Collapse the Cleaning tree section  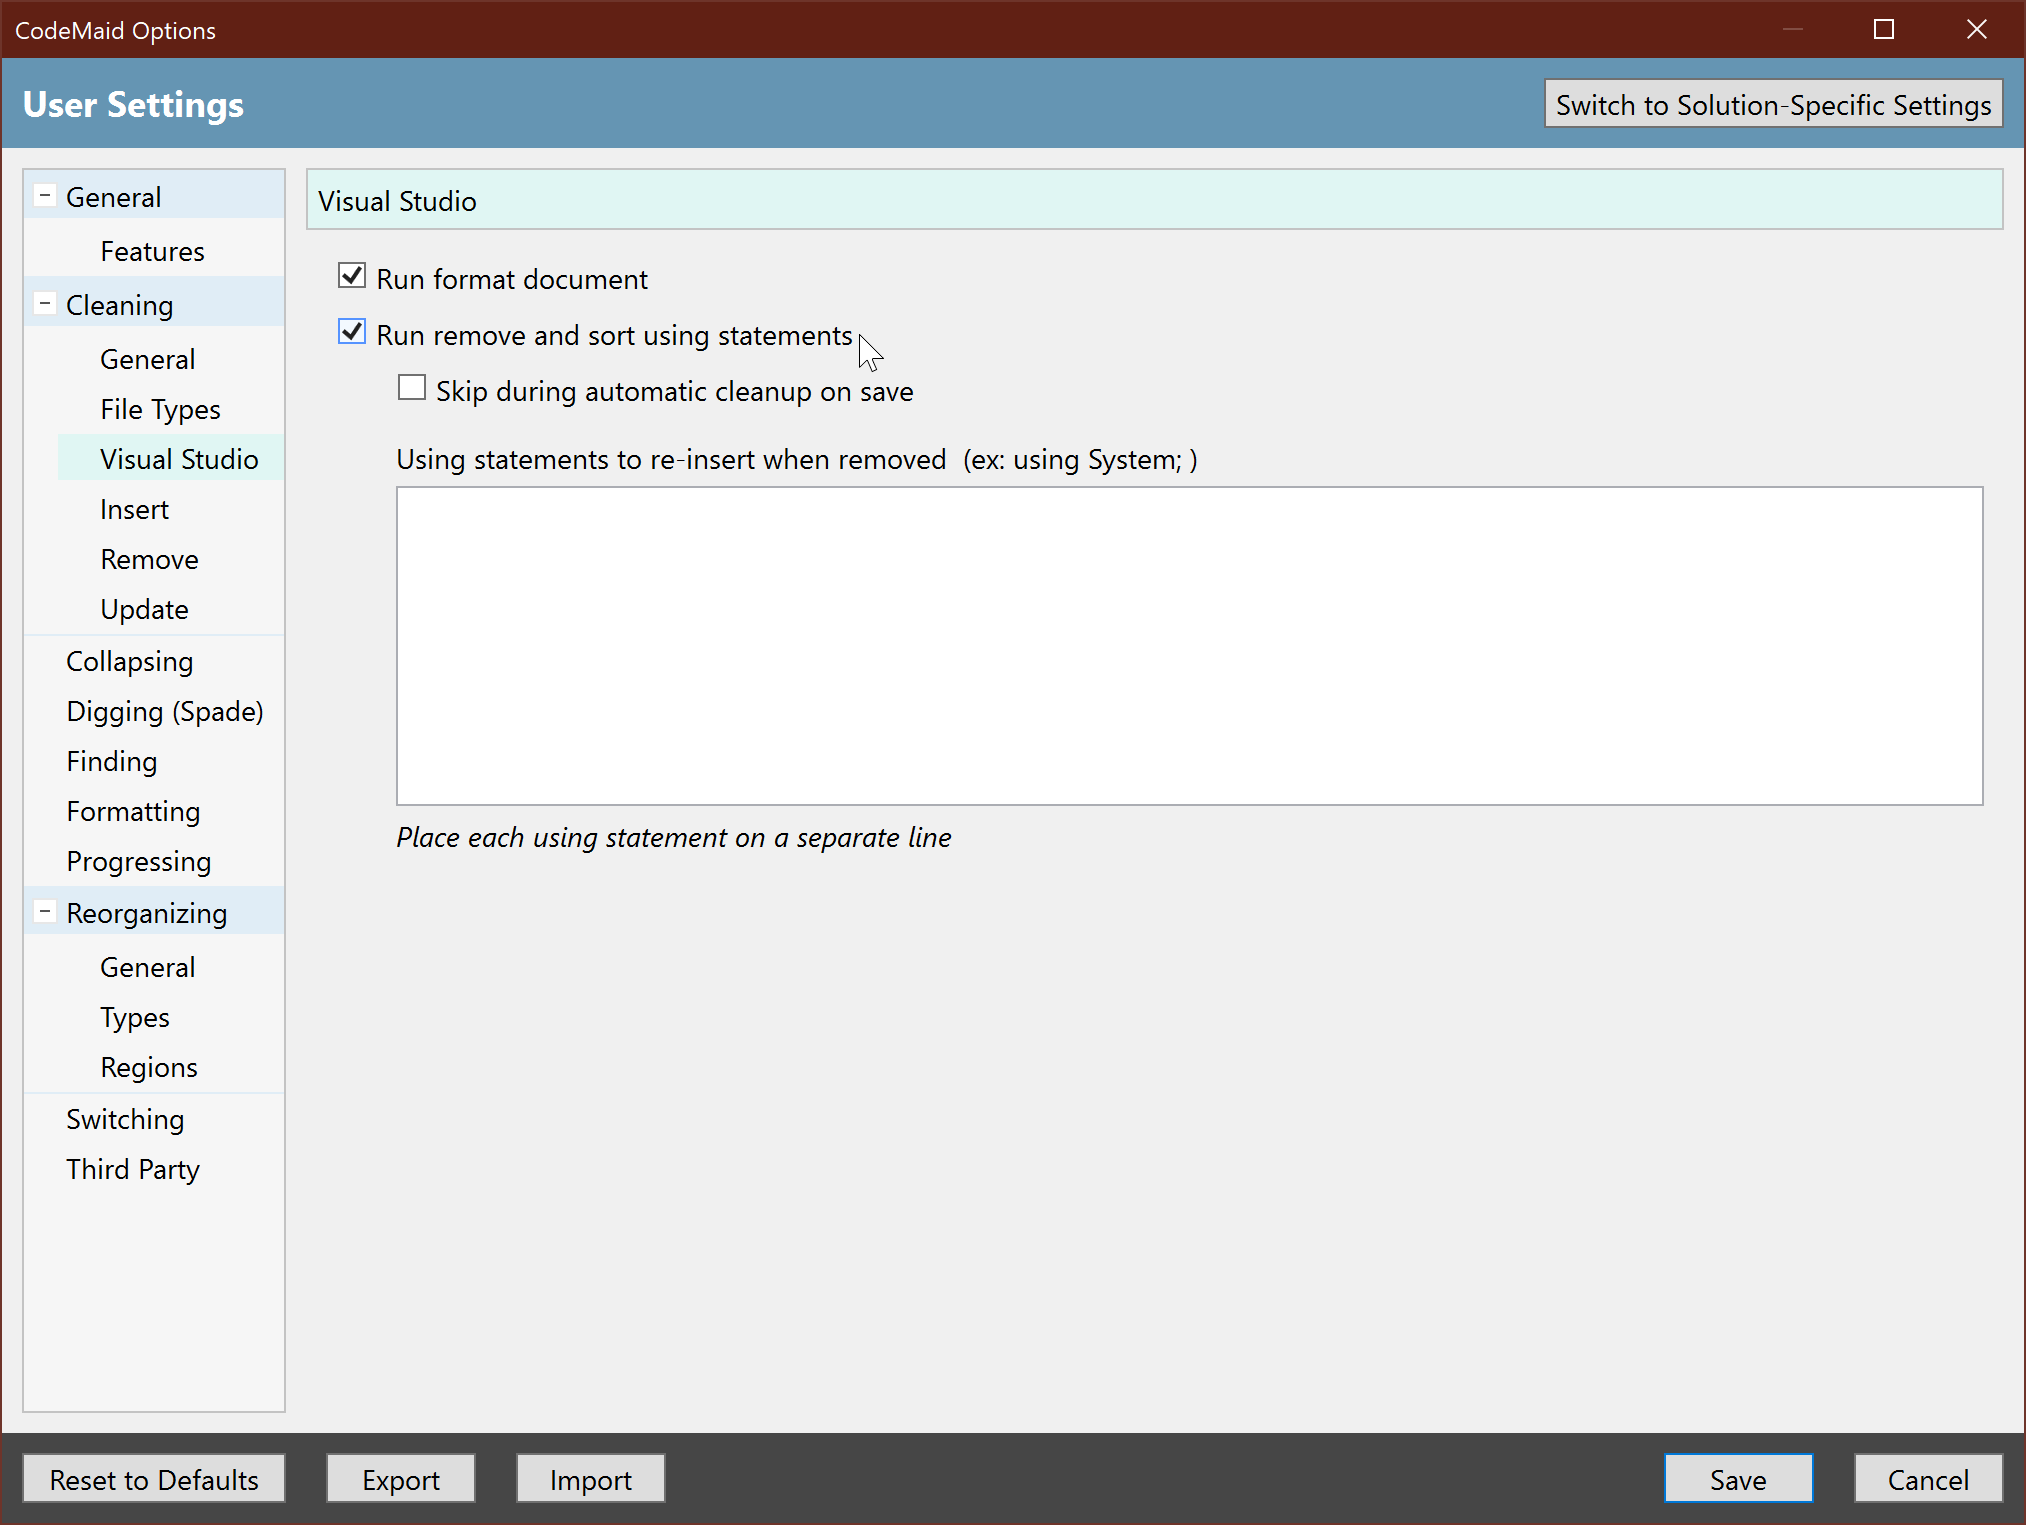tap(45, 304)
